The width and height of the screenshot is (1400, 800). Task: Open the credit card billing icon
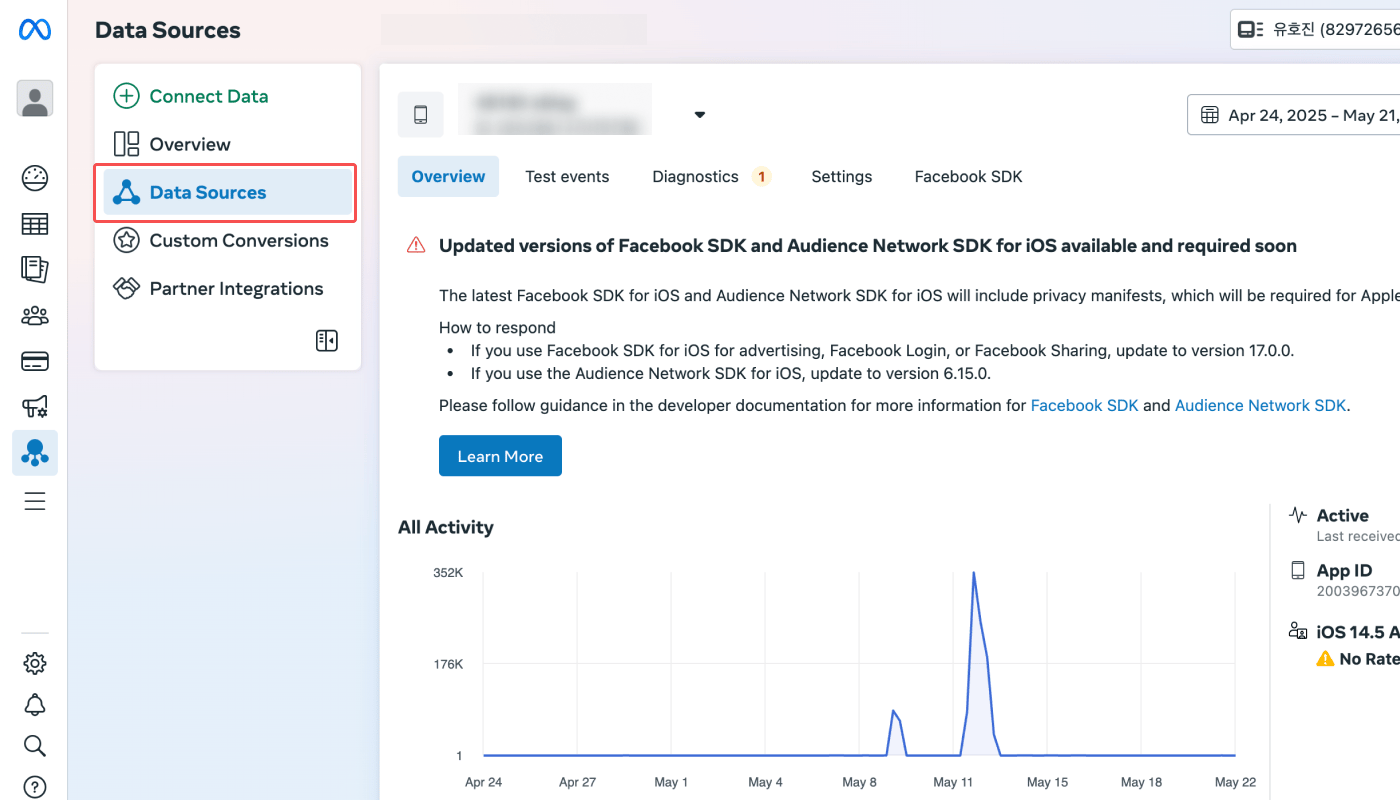tap(35, 362)
